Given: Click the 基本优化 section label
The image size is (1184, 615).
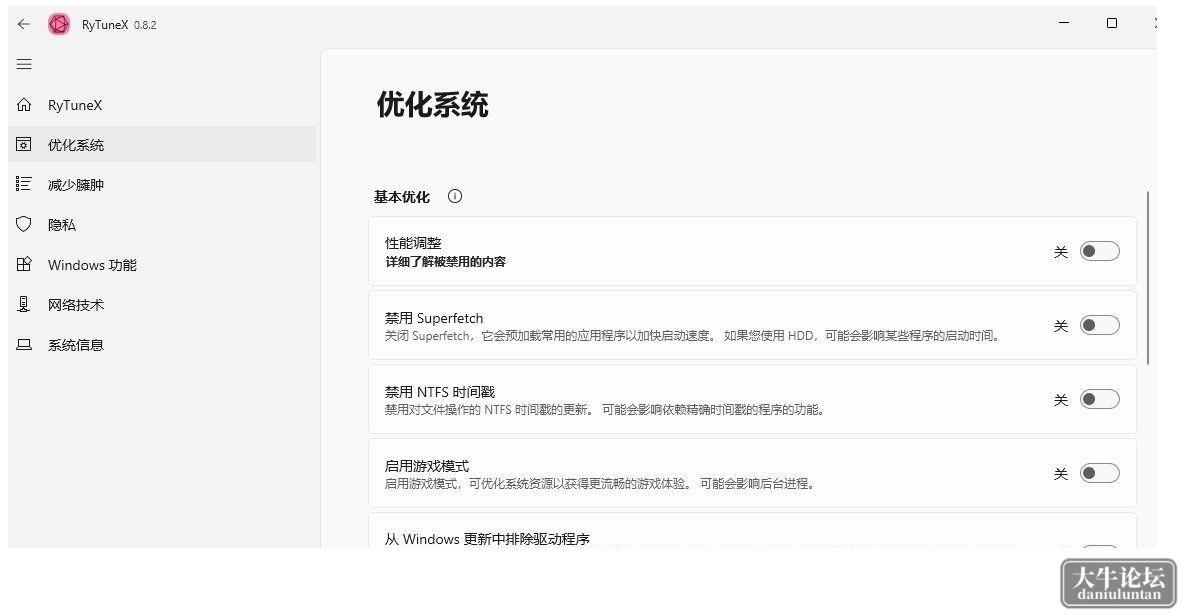Looking at the screenshot, I should 402,196.
